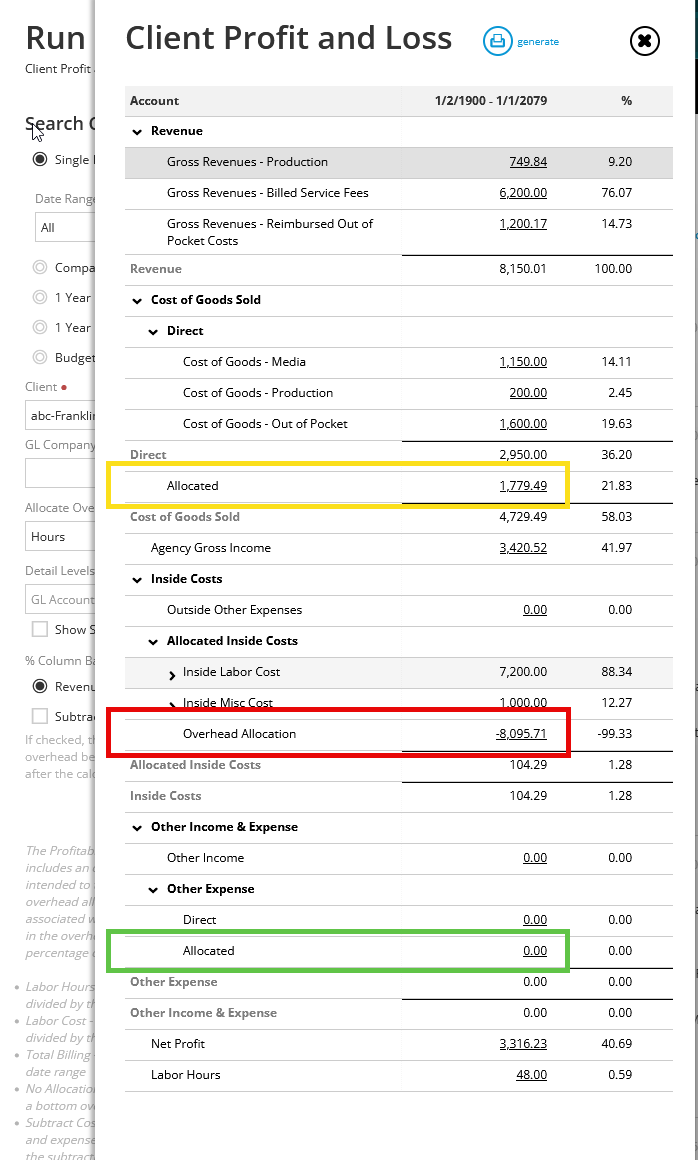Click the Account column header
This screenshot has width=698, height=1160.
pos(155,101)
